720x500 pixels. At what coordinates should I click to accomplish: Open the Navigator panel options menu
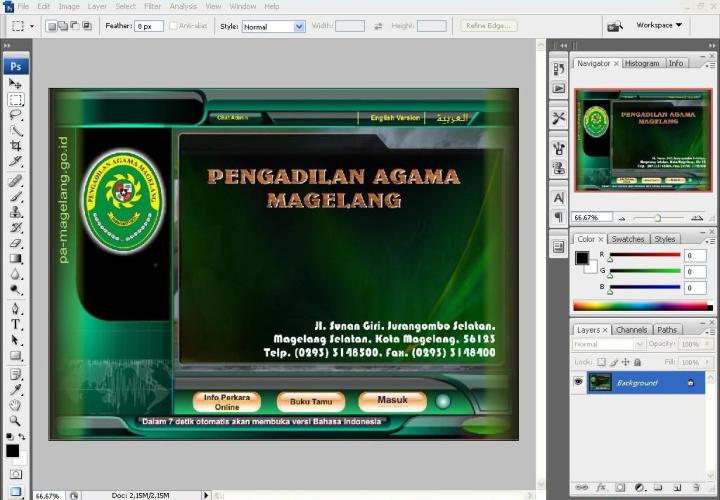click(x=711, y=65)
